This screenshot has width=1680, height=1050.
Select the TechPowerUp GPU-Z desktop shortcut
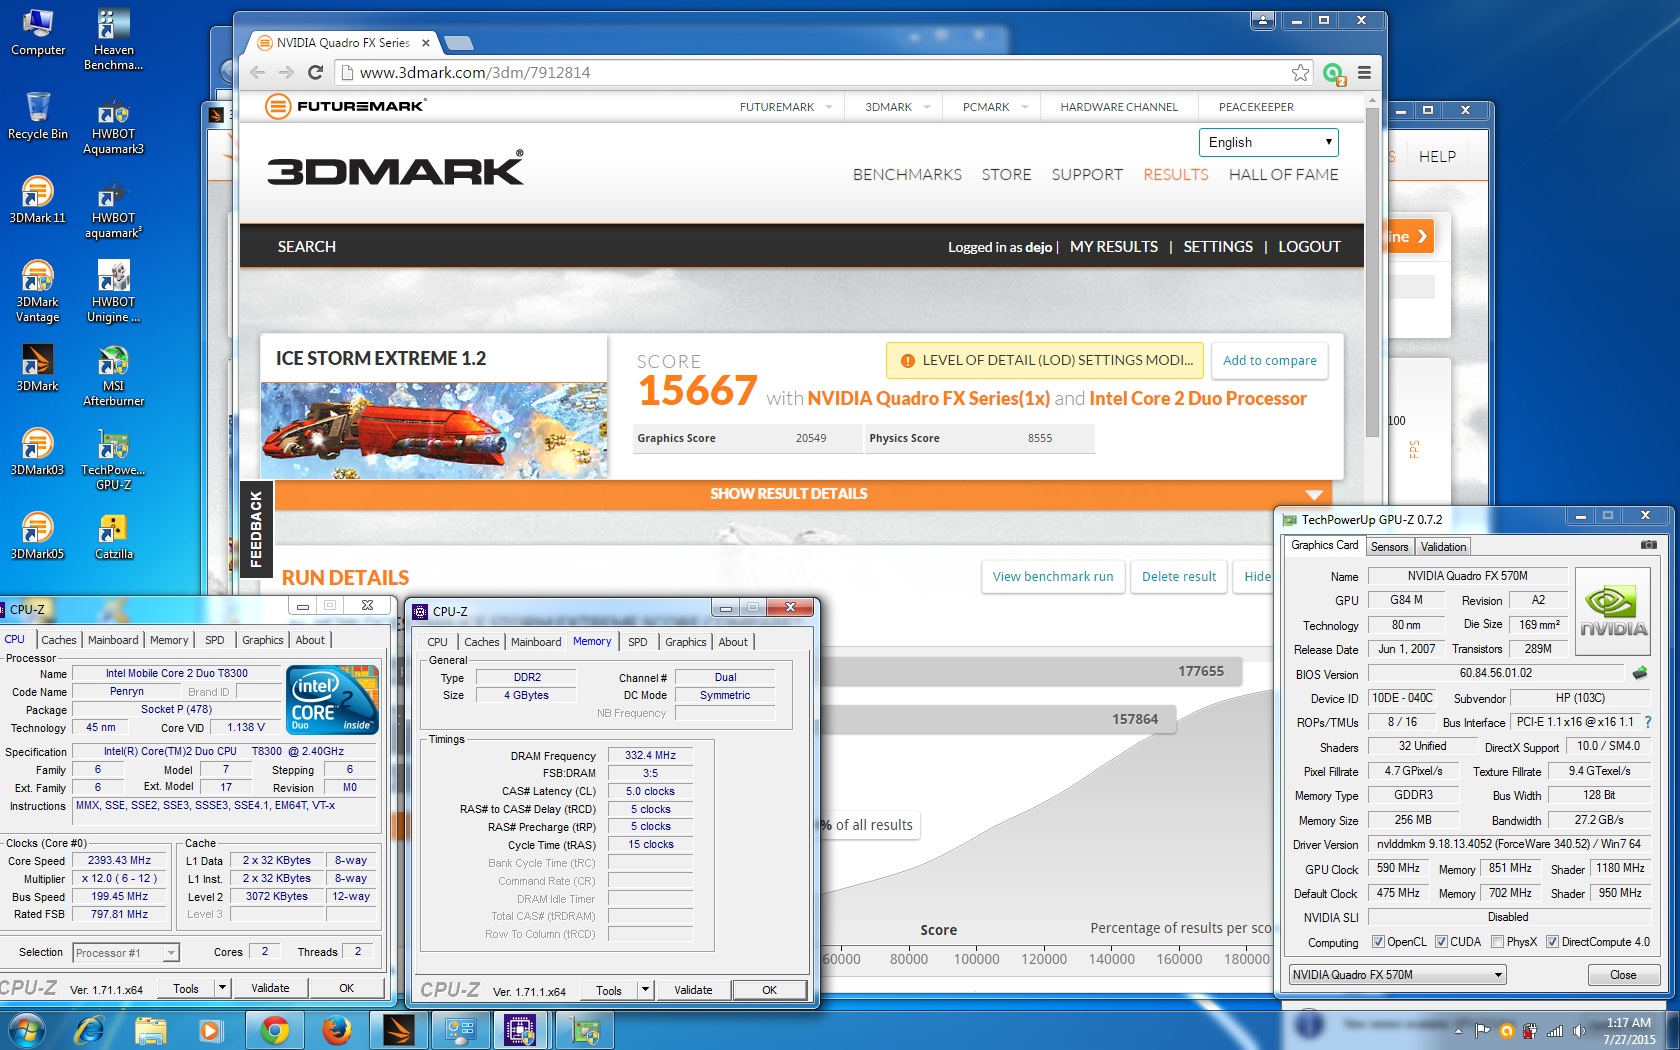tap(113, 460)
